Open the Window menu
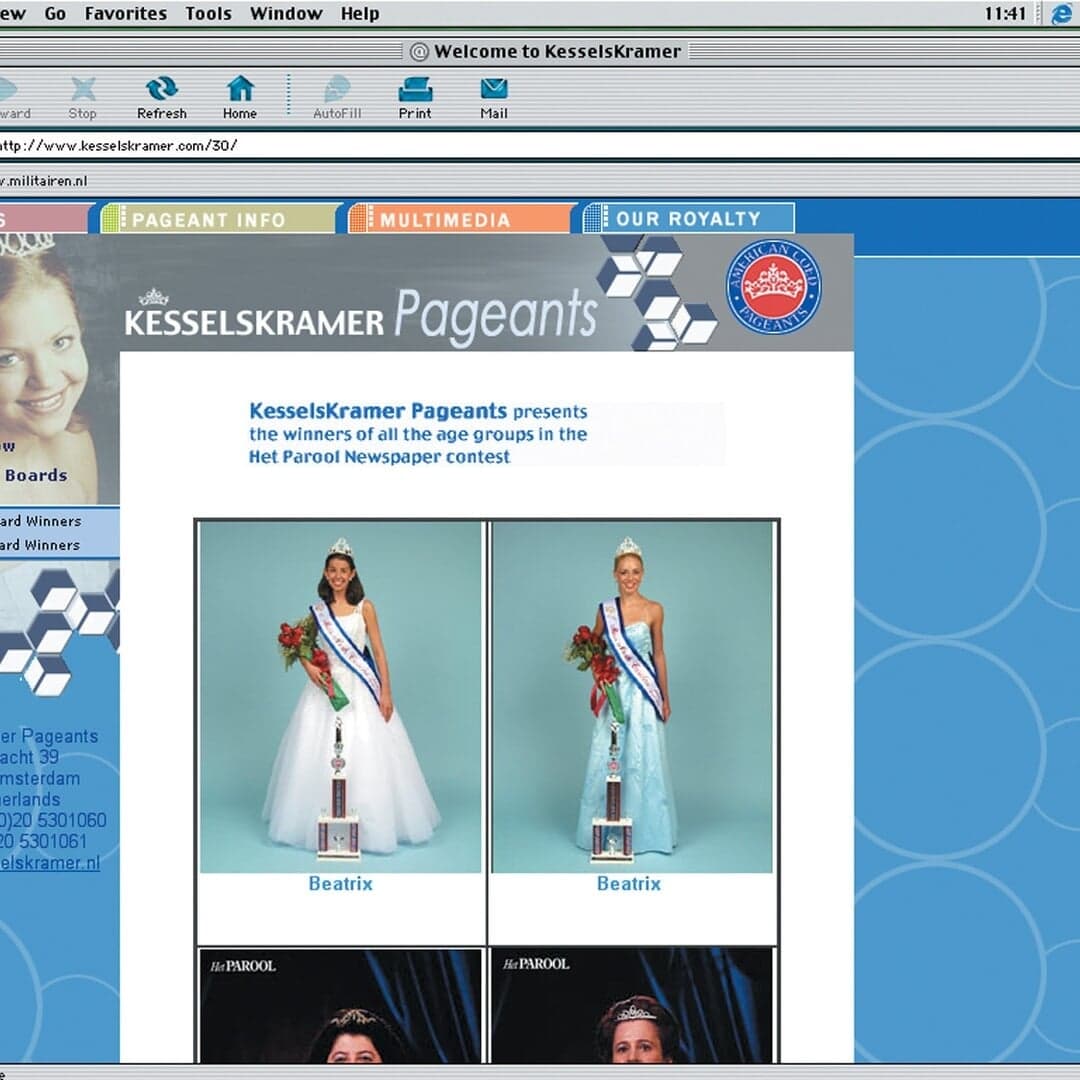 coord(287,13)
